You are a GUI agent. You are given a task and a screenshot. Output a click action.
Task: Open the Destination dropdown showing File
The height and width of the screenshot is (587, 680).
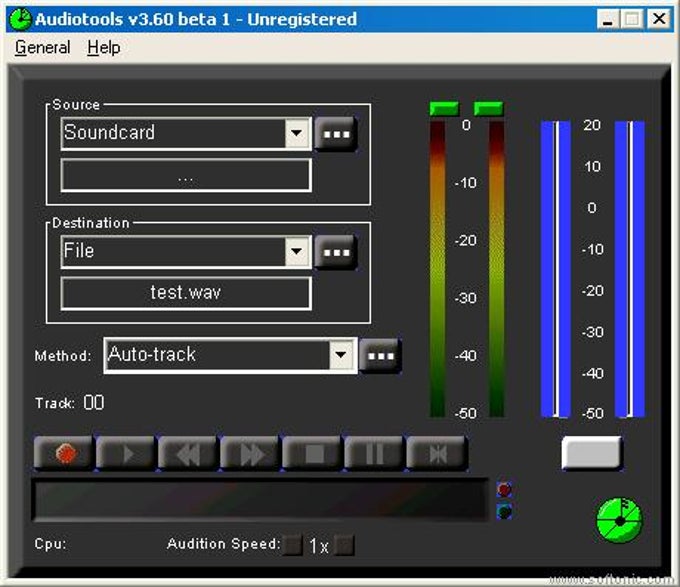pyautogui.click(x=298, y=252)
